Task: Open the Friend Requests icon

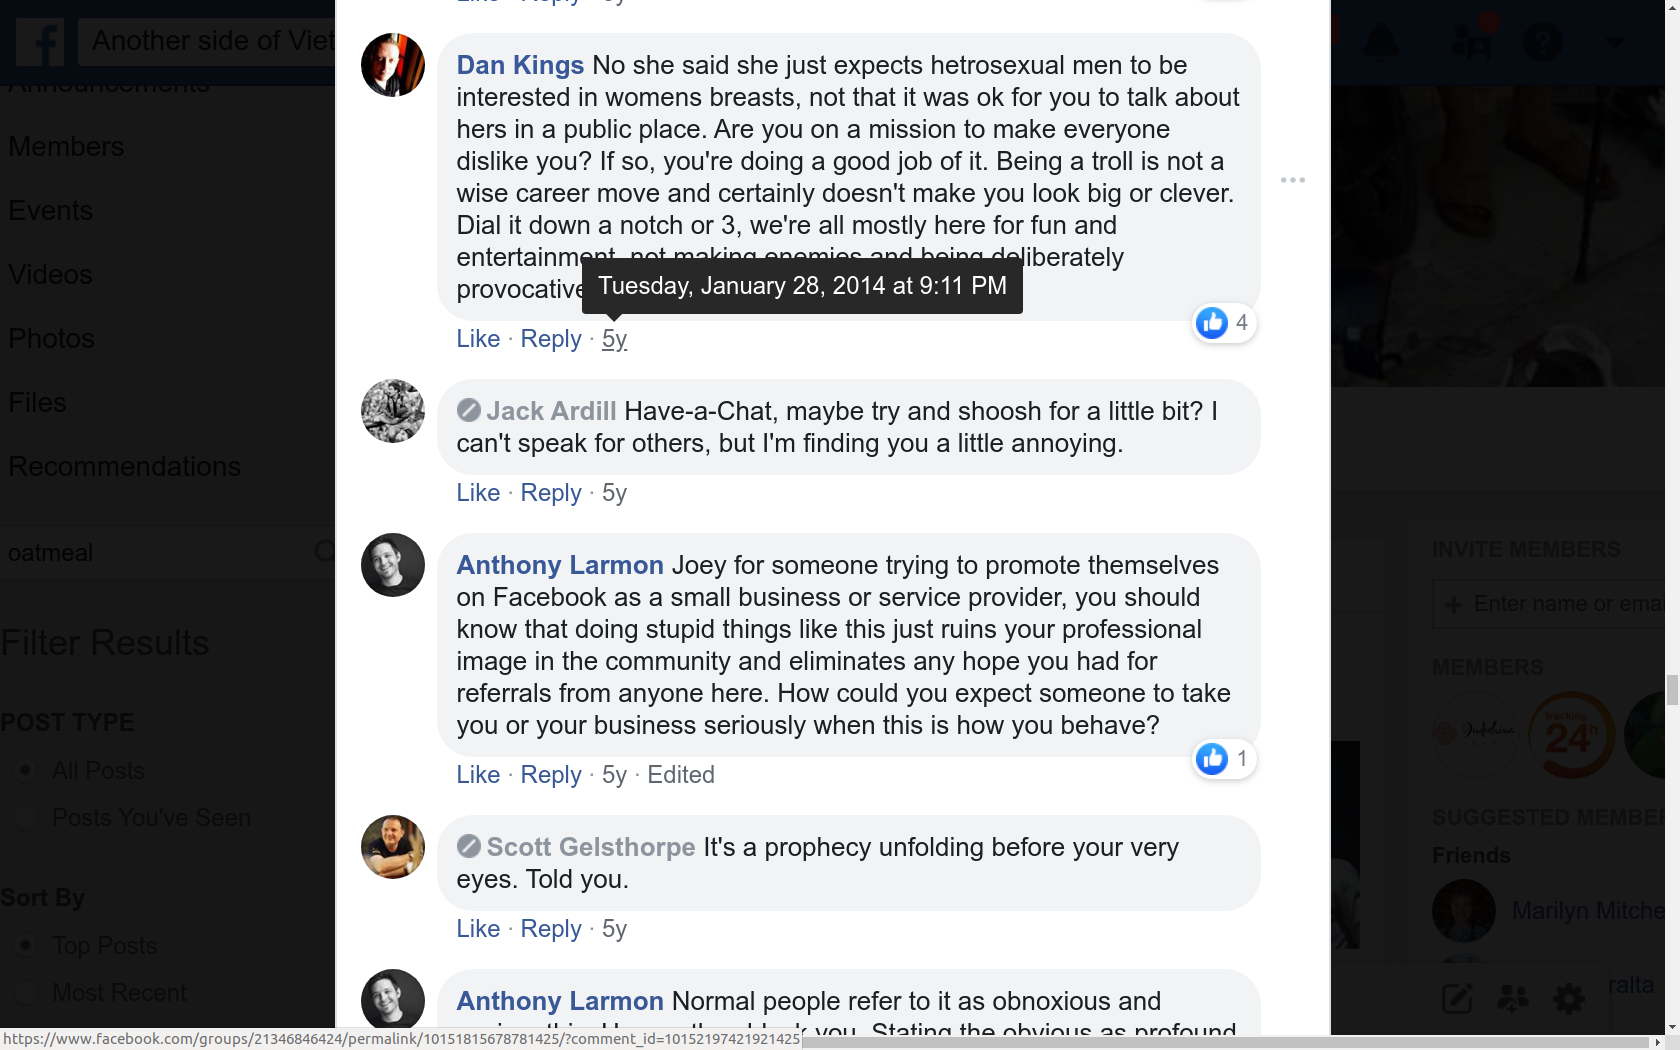Action: [x=1470, y=42]
